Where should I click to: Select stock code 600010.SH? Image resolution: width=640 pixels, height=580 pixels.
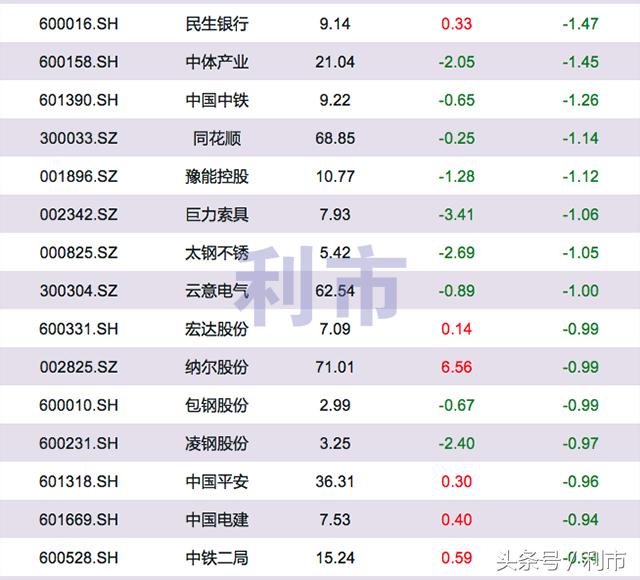[x=79, y=405]
